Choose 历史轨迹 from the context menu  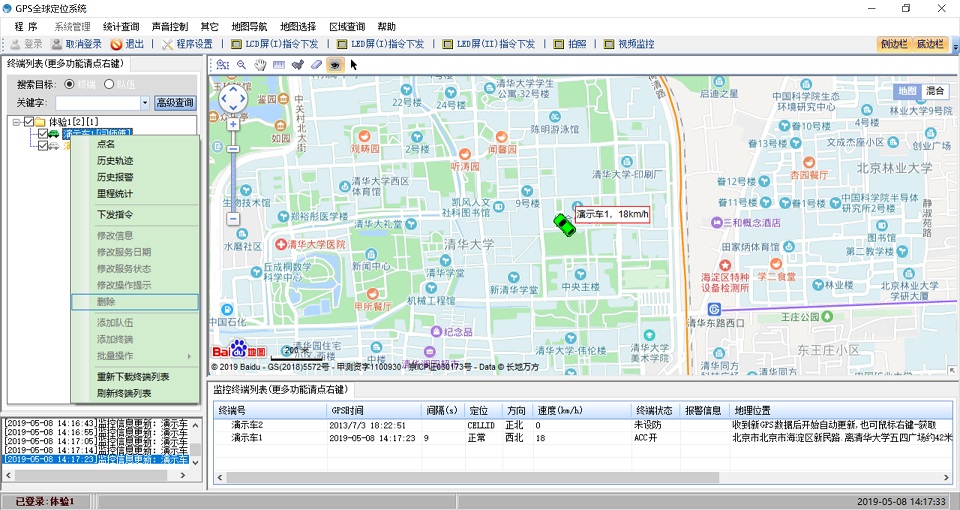click(x=135, y=160)
